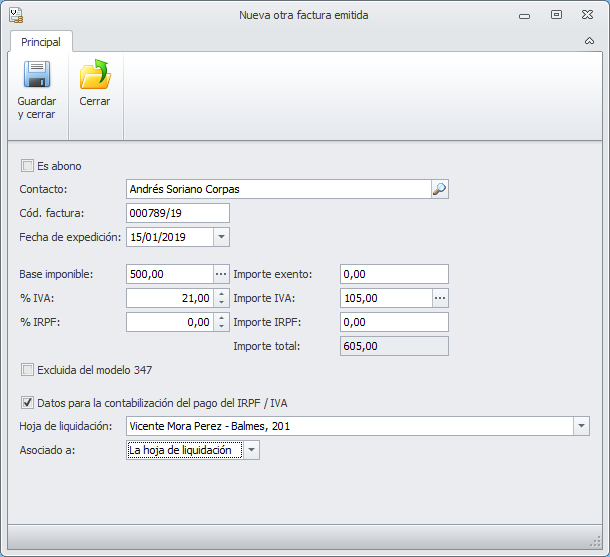Viewport: 610px width, 557px height.
Task: Expand the Hoja de liquidación dropdown
Action: (x=581, y=426)
